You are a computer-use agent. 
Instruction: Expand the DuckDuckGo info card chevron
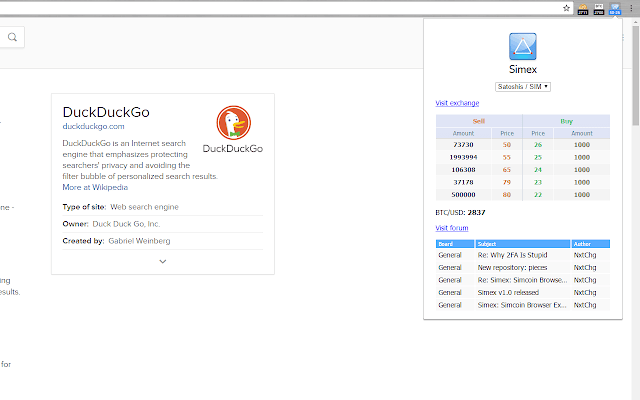tap(162, 261)
